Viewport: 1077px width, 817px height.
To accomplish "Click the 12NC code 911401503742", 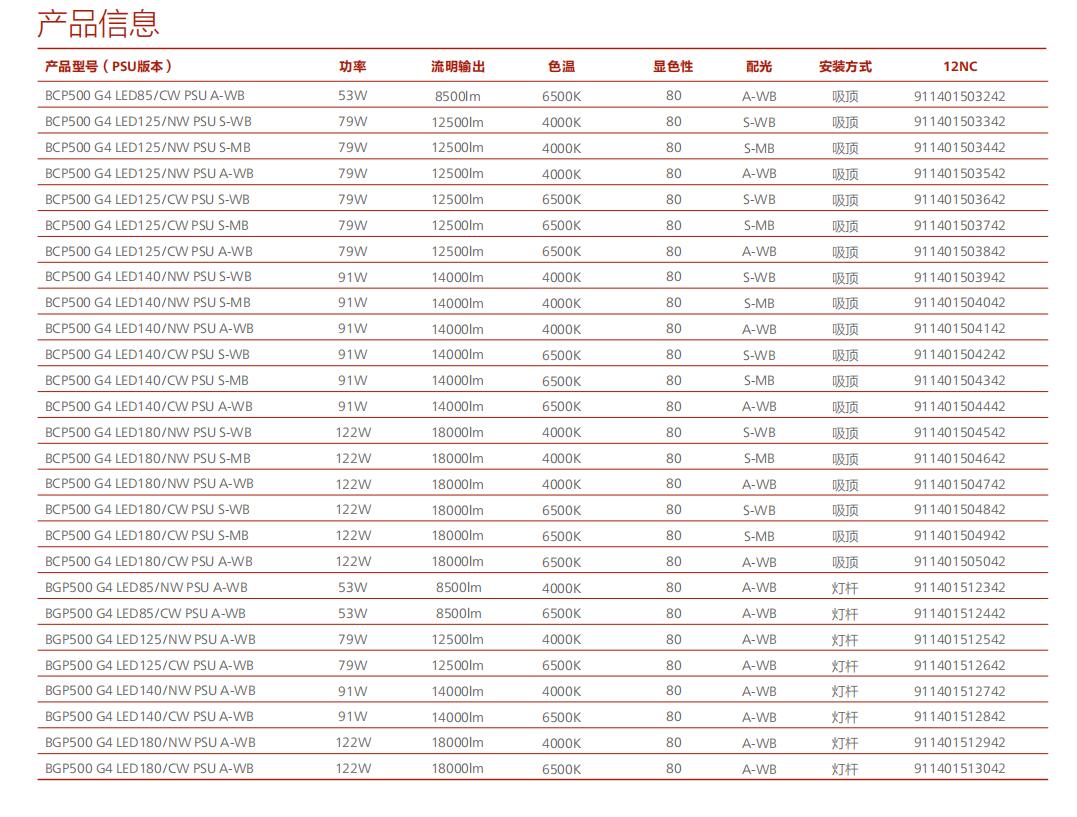I will coord(959,225).
